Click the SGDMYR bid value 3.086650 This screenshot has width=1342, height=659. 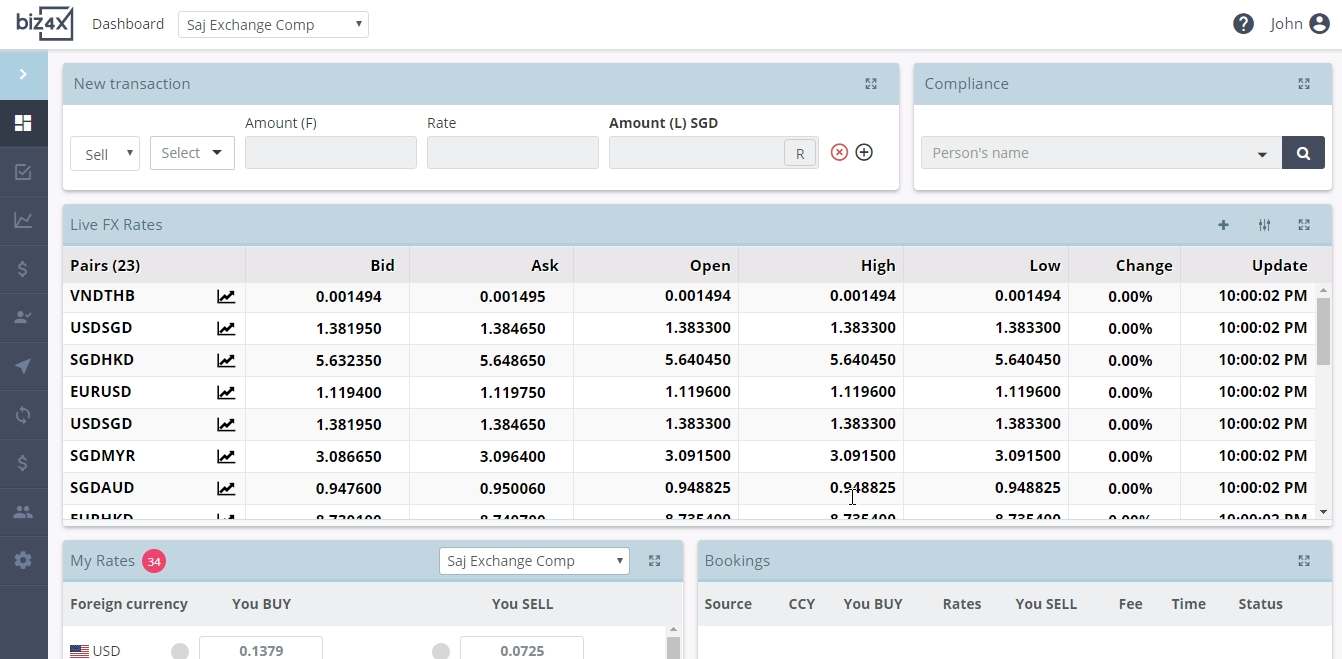(348, 456)
